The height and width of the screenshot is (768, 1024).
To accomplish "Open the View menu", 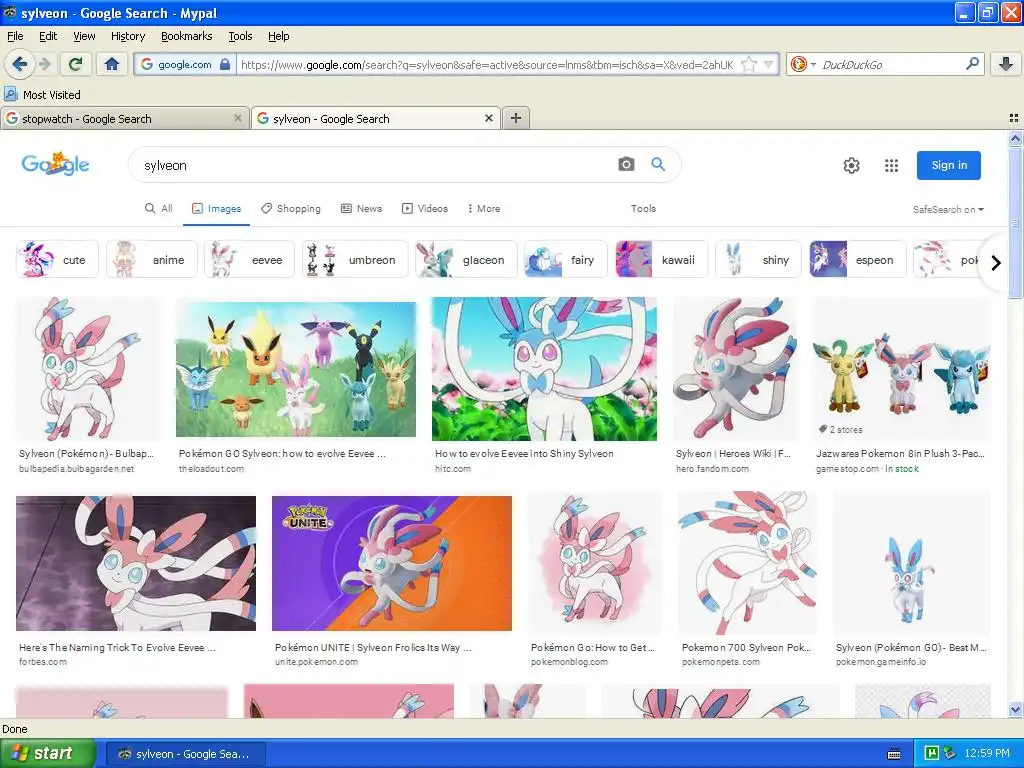I will pyautogui.click(x=84, y=36).
